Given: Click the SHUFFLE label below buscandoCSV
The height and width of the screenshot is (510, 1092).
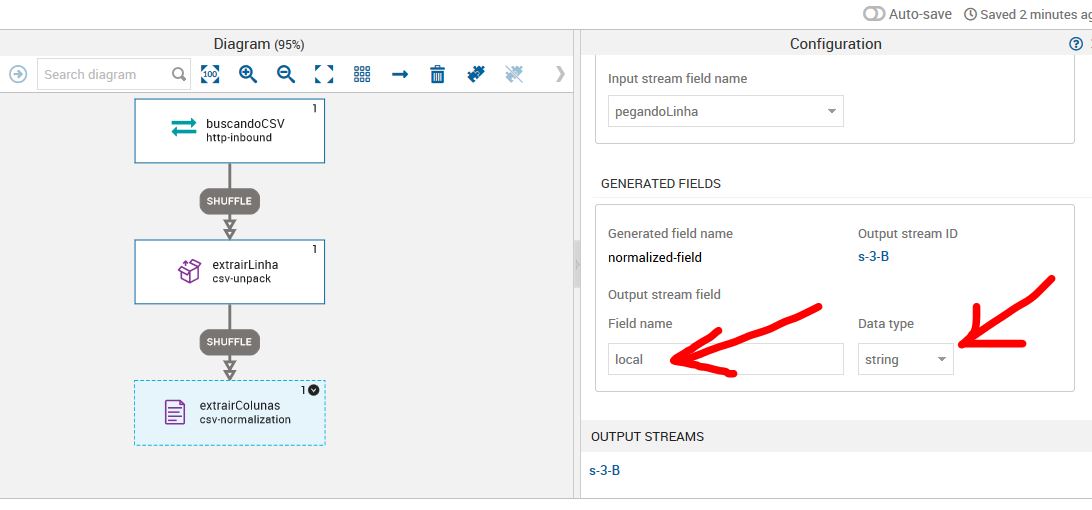Looking at the screenshot, I should 229,201.
